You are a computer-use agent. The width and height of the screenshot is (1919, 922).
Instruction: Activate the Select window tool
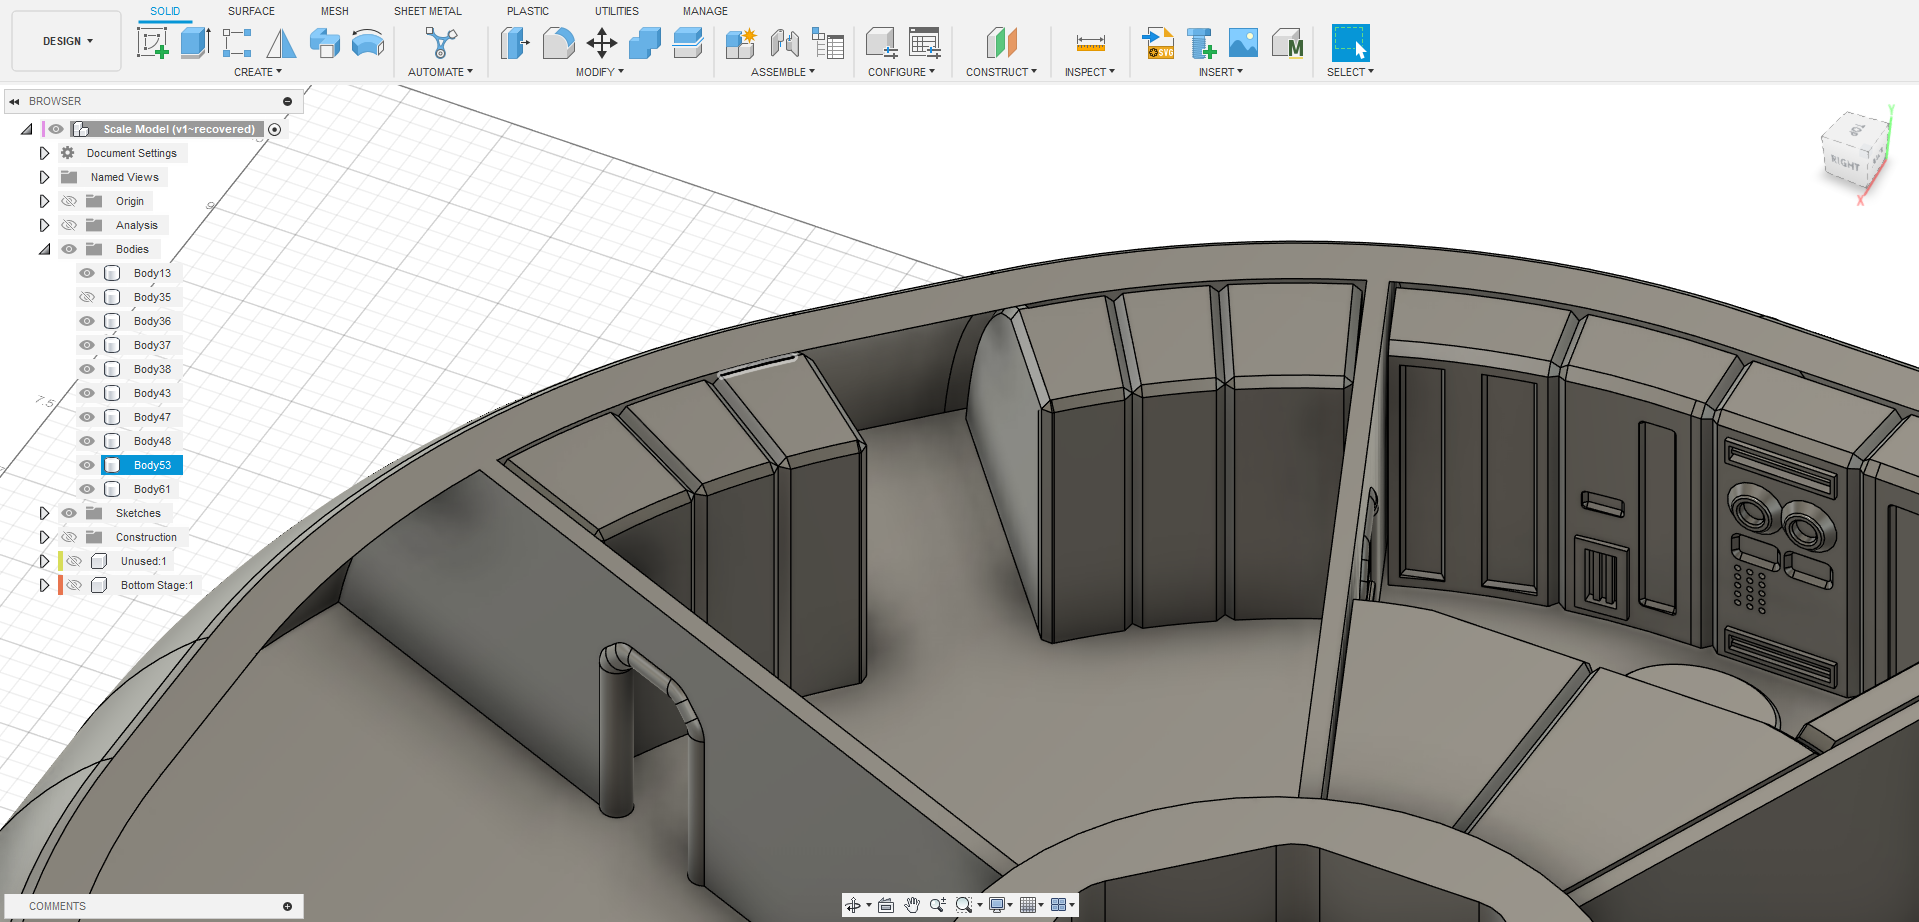(x=1350, y=43)
